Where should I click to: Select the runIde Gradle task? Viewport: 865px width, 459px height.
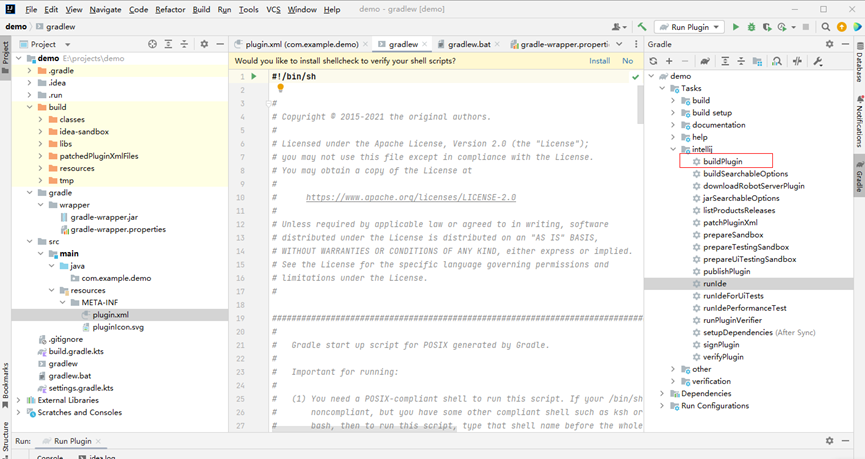click(714, 284)
